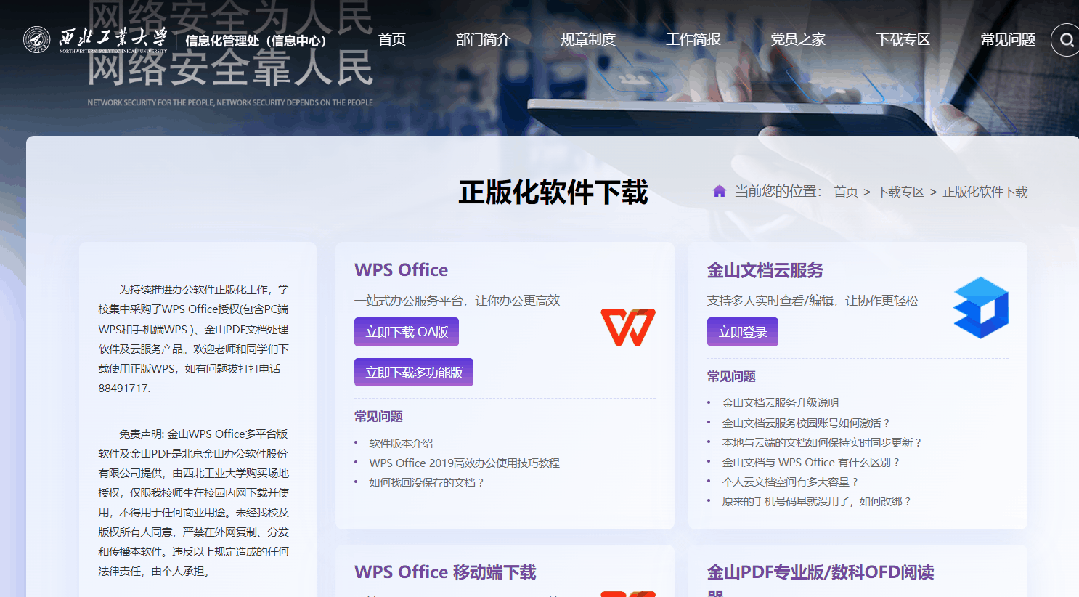The width and height of the screenshot is (1079, 597).
Task: Open the 工作简报 navigation menu
Action: click(692, 40)
